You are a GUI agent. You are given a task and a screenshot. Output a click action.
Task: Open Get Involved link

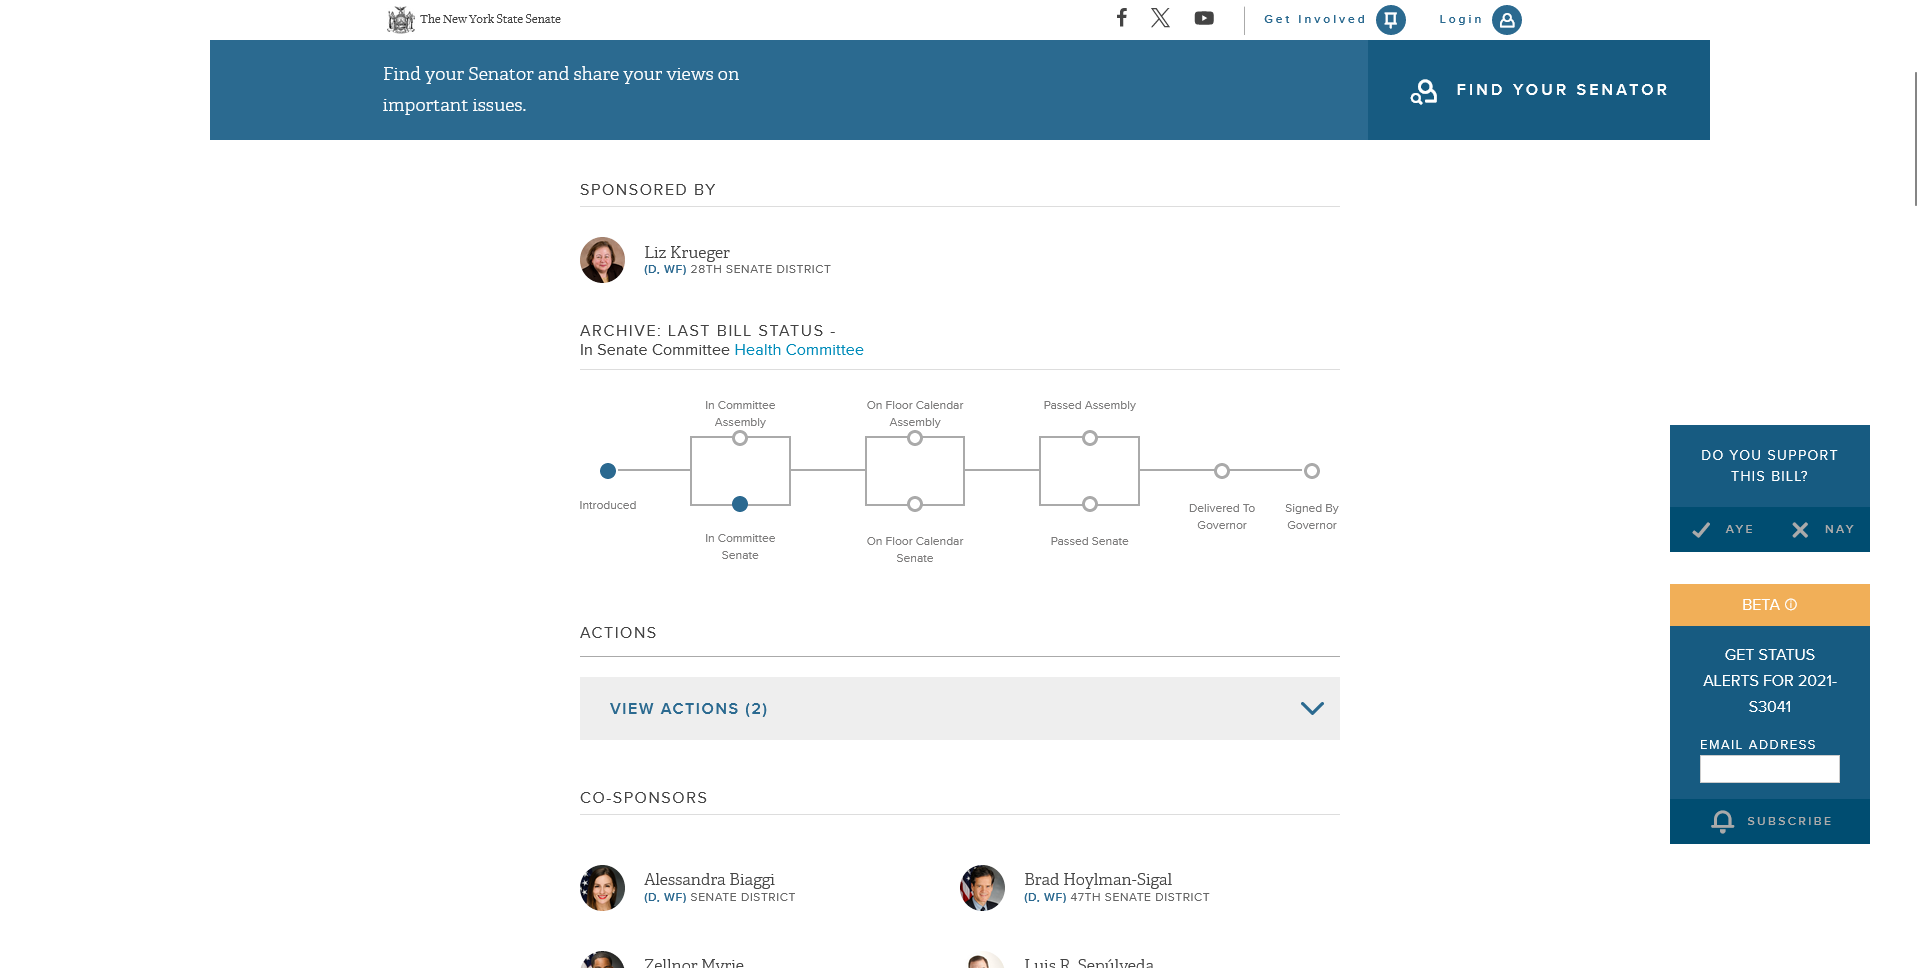tap(1315, 19)
